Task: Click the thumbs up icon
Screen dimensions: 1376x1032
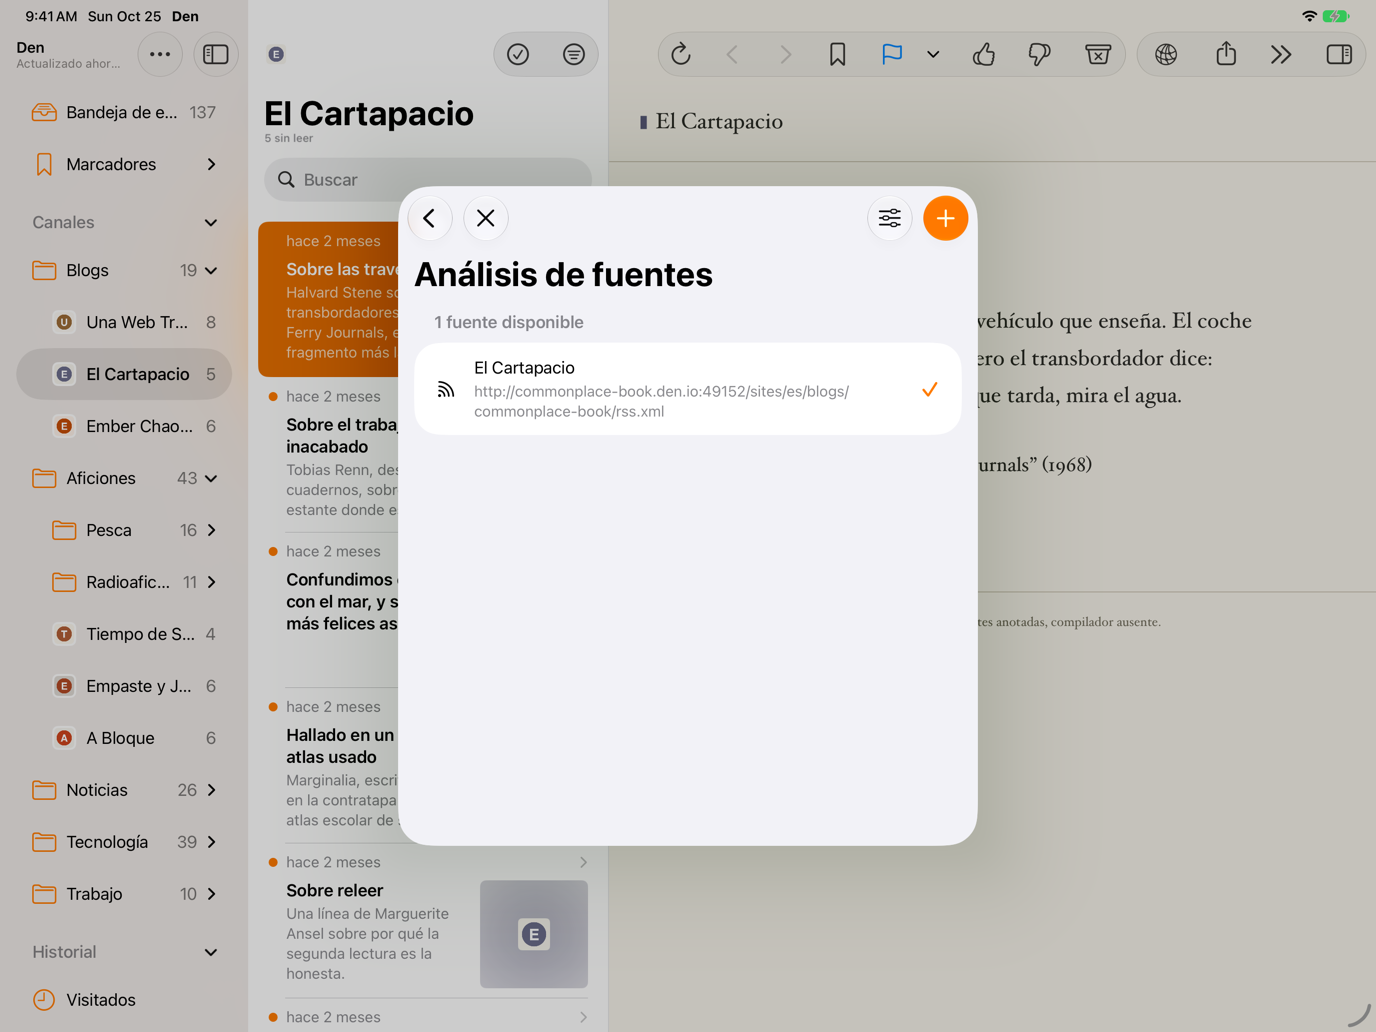Action: (x=984, y=54)
